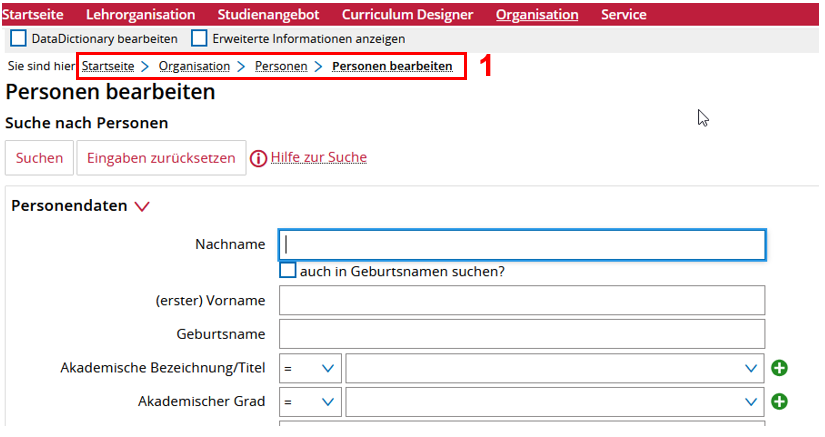Enable the DataDictionary bearbeiten checkbox
Viewport: 825px width, 437px height.
18,39
